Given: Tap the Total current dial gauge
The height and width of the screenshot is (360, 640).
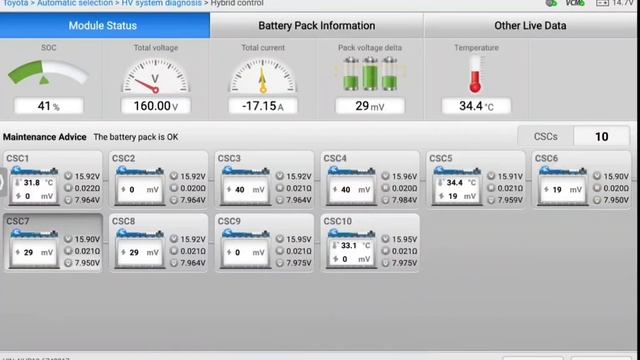Looking at the screenshot, I should point(263,76).
